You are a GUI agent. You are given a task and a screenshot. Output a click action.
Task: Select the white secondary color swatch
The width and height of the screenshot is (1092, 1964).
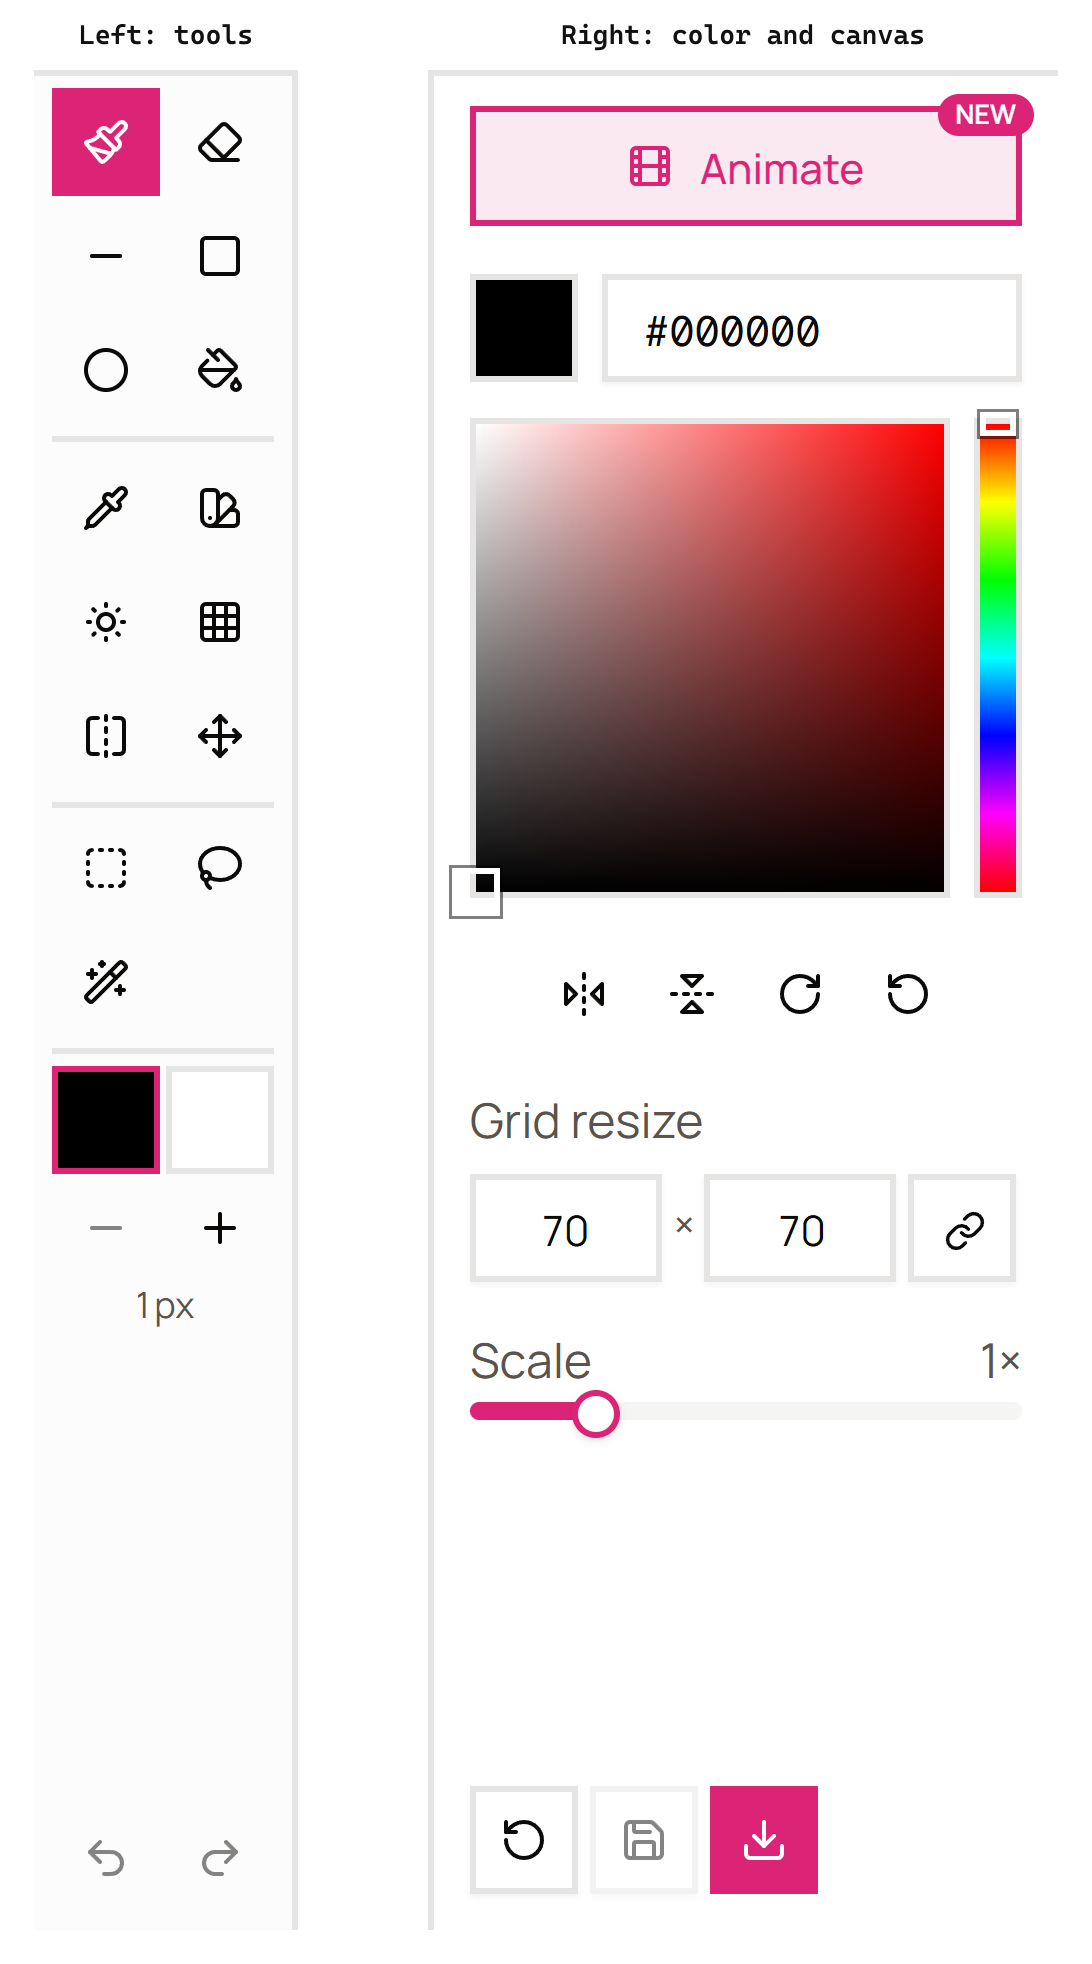220,1120
